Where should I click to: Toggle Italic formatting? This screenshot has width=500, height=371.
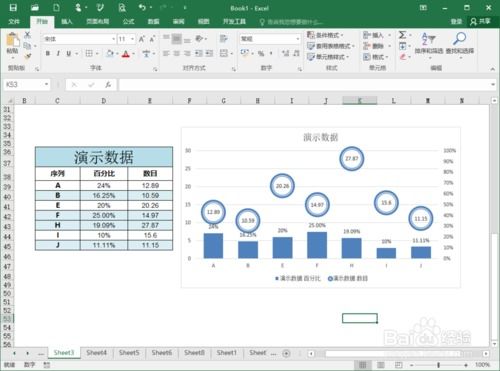point(58,53)
